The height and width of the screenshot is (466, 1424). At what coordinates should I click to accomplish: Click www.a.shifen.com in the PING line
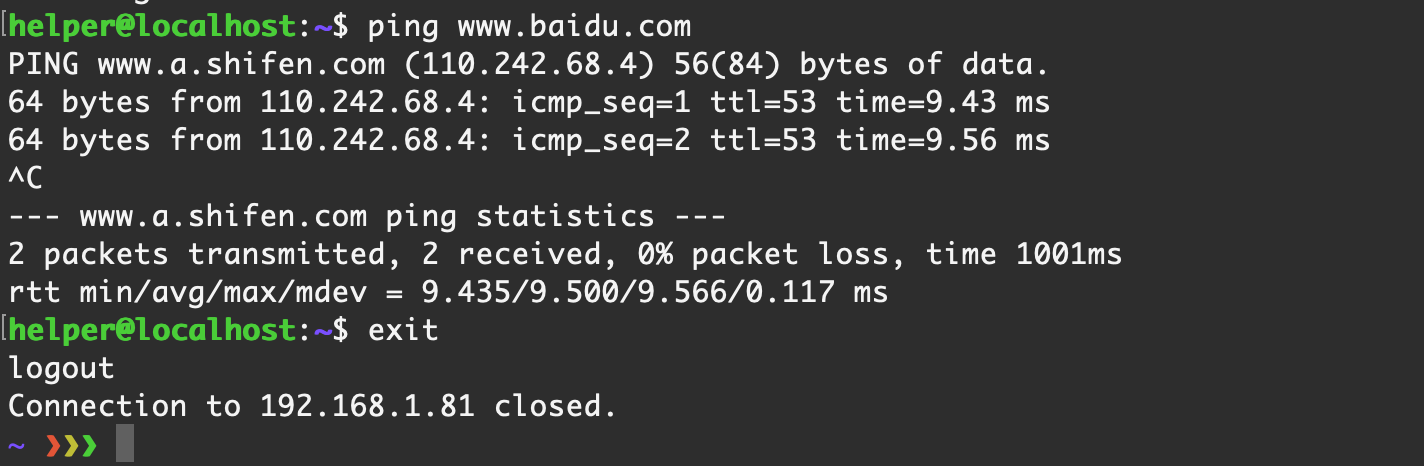point(241,65)
